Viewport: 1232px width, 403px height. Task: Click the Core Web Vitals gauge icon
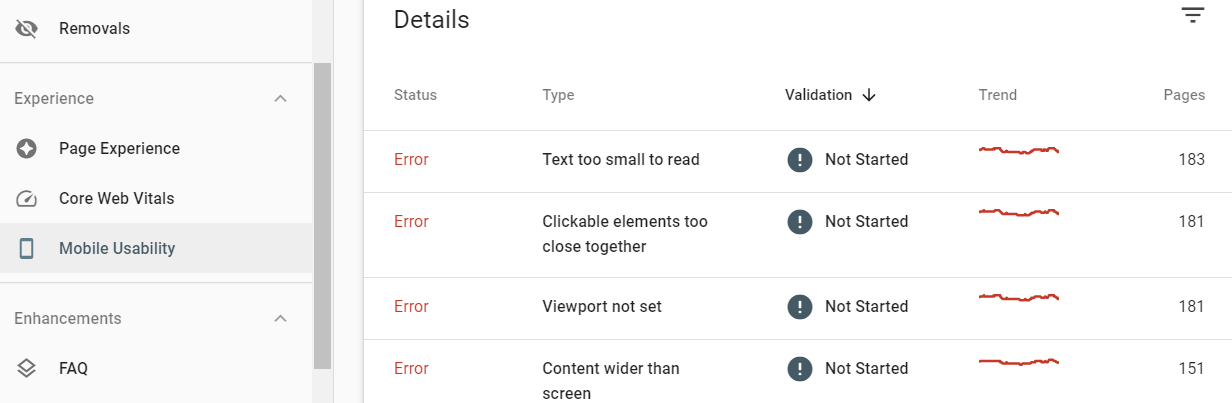[27, 199]
